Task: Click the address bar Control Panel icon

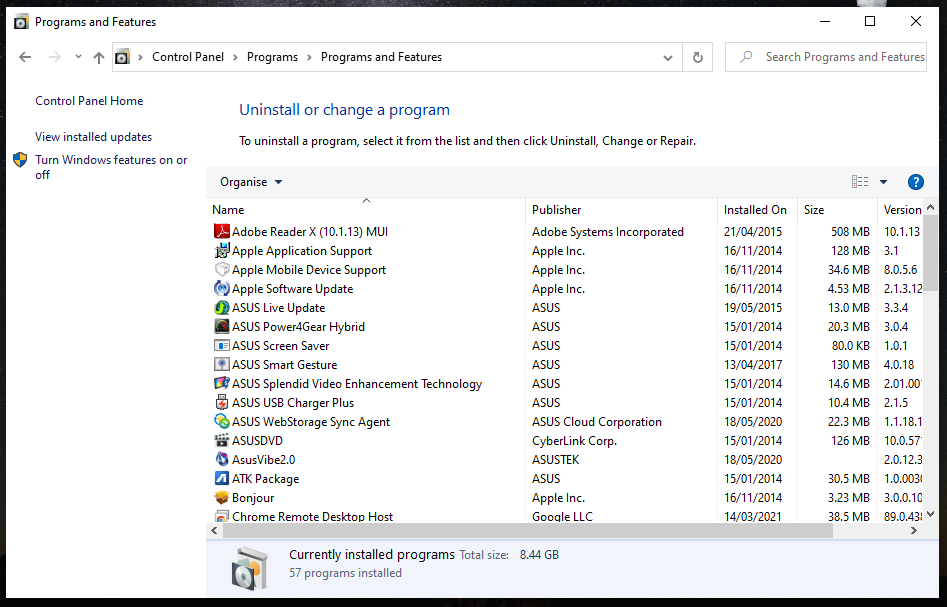Action: [122, 57]
